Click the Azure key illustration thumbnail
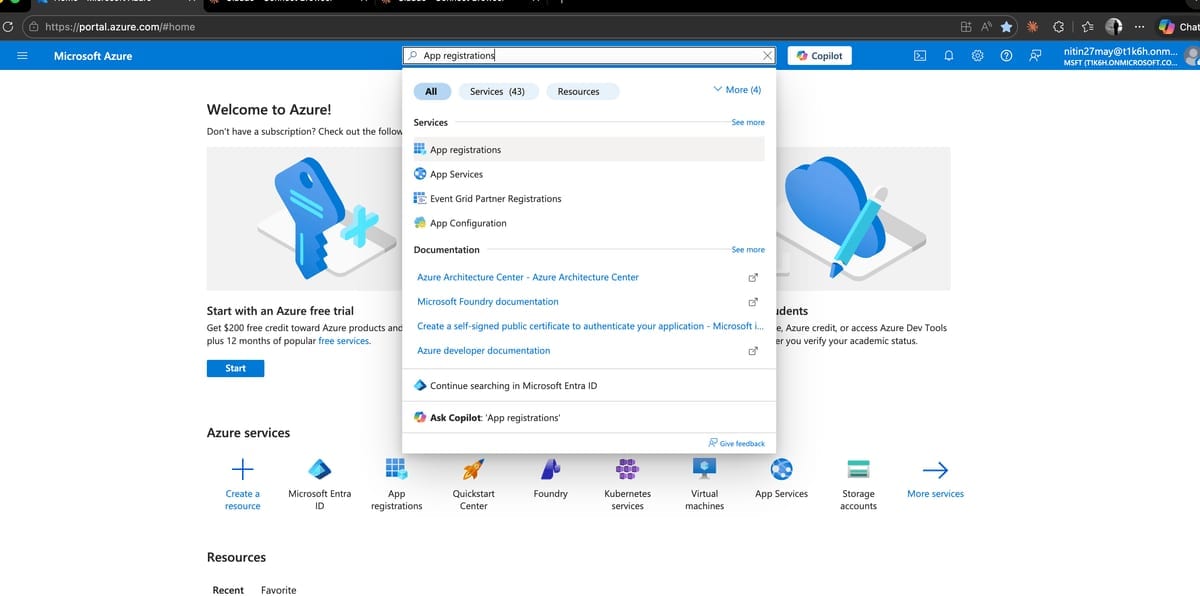The height and width of the screenshot is (596, 1200). (305, 218)
